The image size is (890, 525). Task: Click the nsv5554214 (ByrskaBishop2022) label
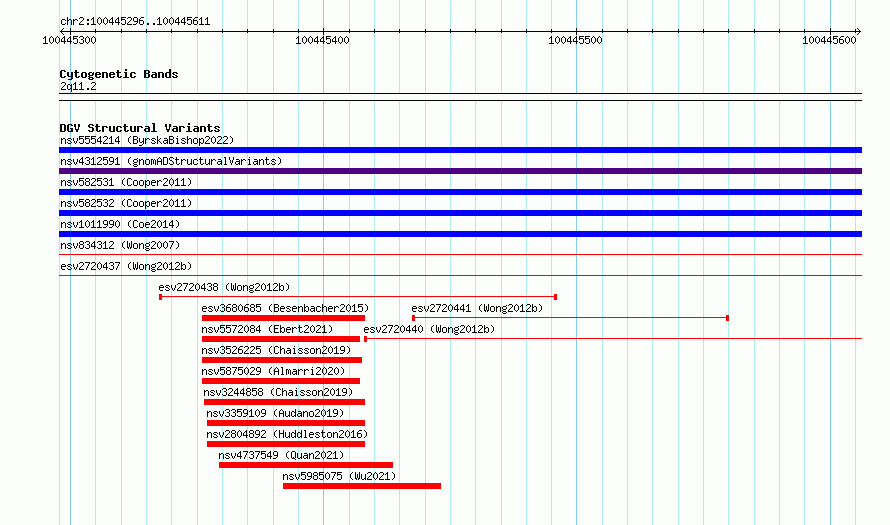[147, 140]
